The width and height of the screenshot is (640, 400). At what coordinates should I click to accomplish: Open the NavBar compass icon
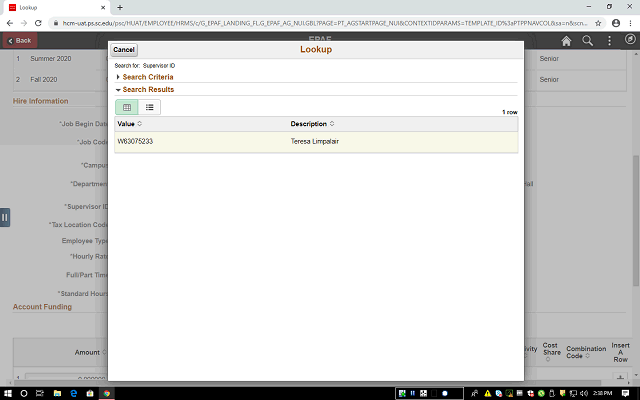click(630, 39)
